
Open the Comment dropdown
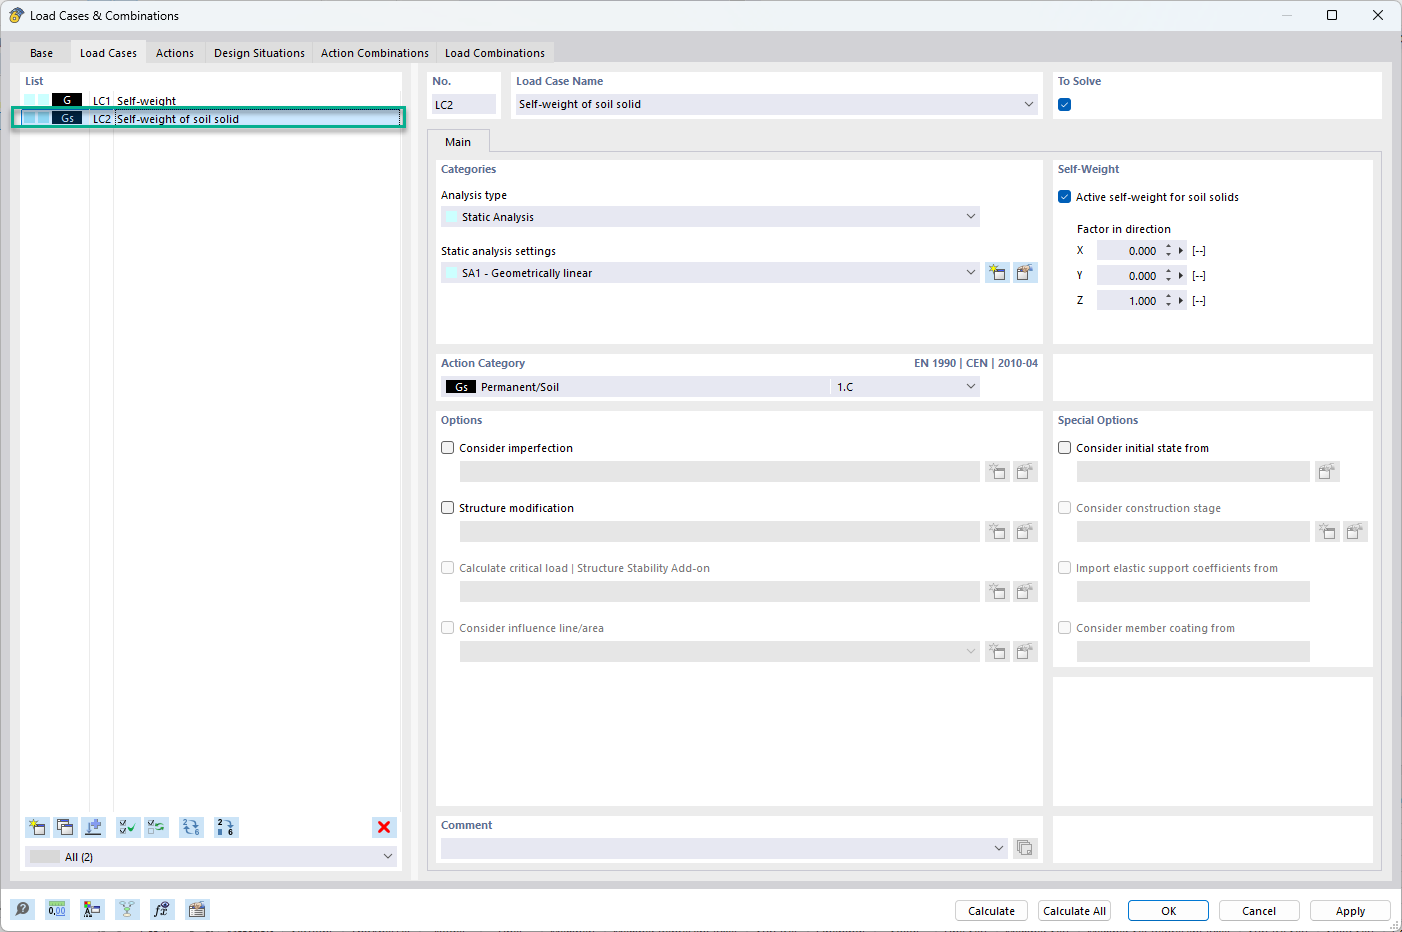(999, 848)
